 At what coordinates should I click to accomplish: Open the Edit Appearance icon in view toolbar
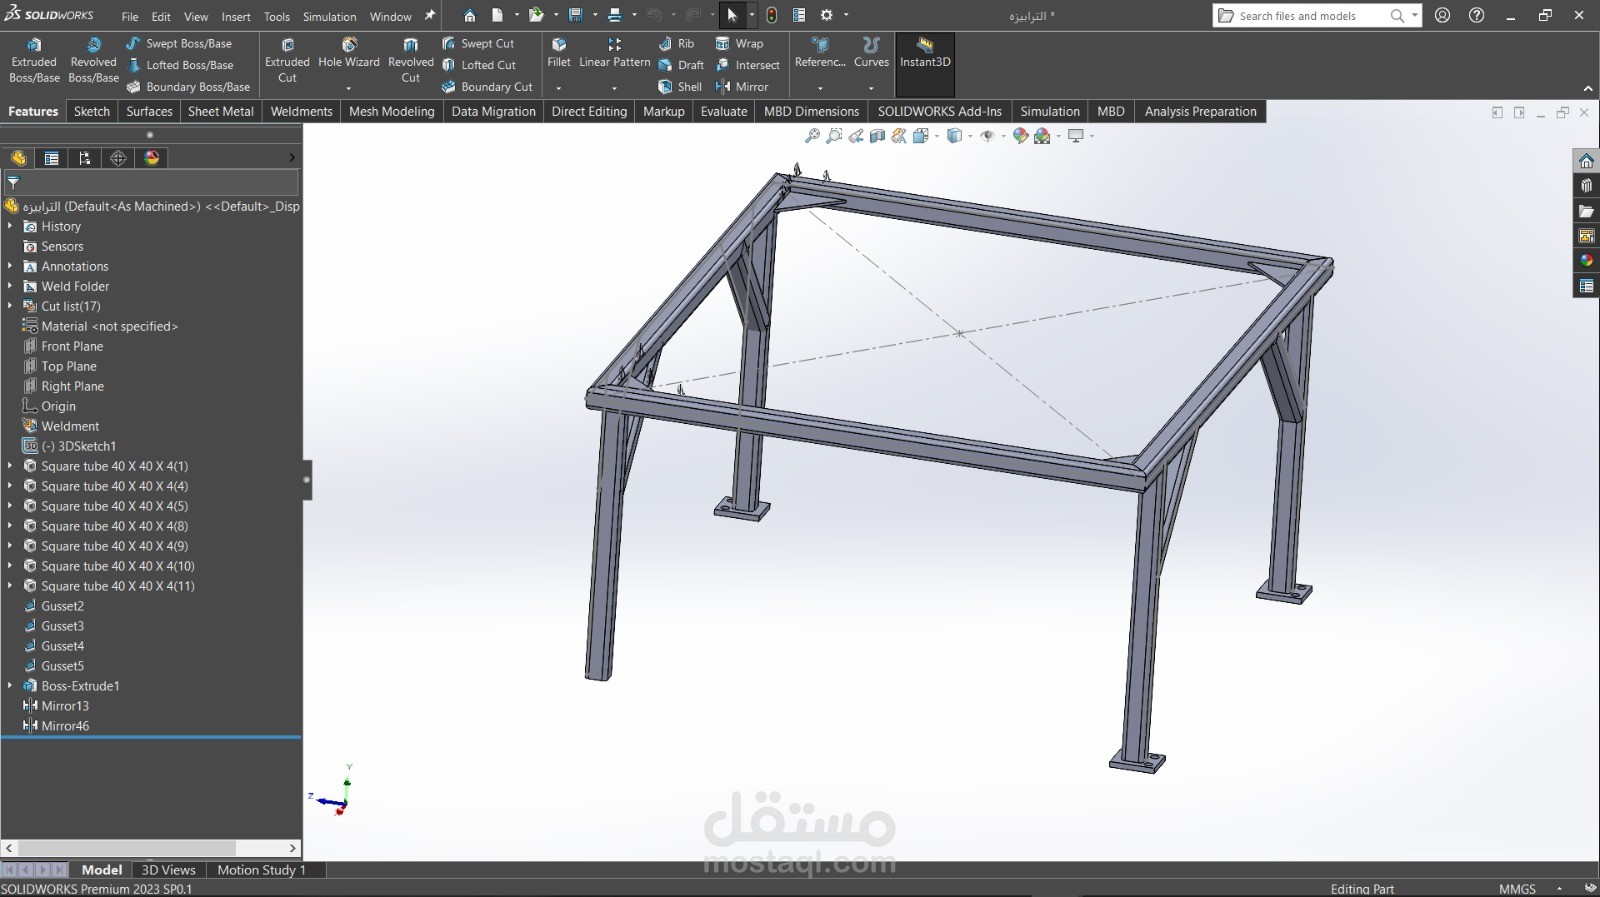(x=1020, y=136)
